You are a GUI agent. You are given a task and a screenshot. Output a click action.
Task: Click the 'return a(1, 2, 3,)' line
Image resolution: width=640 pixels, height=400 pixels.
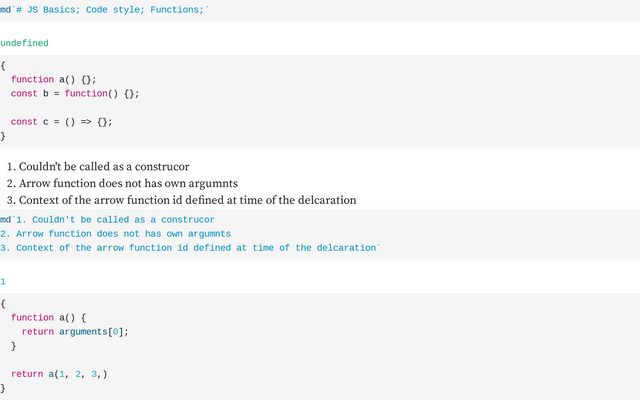(x=59, y=374)
